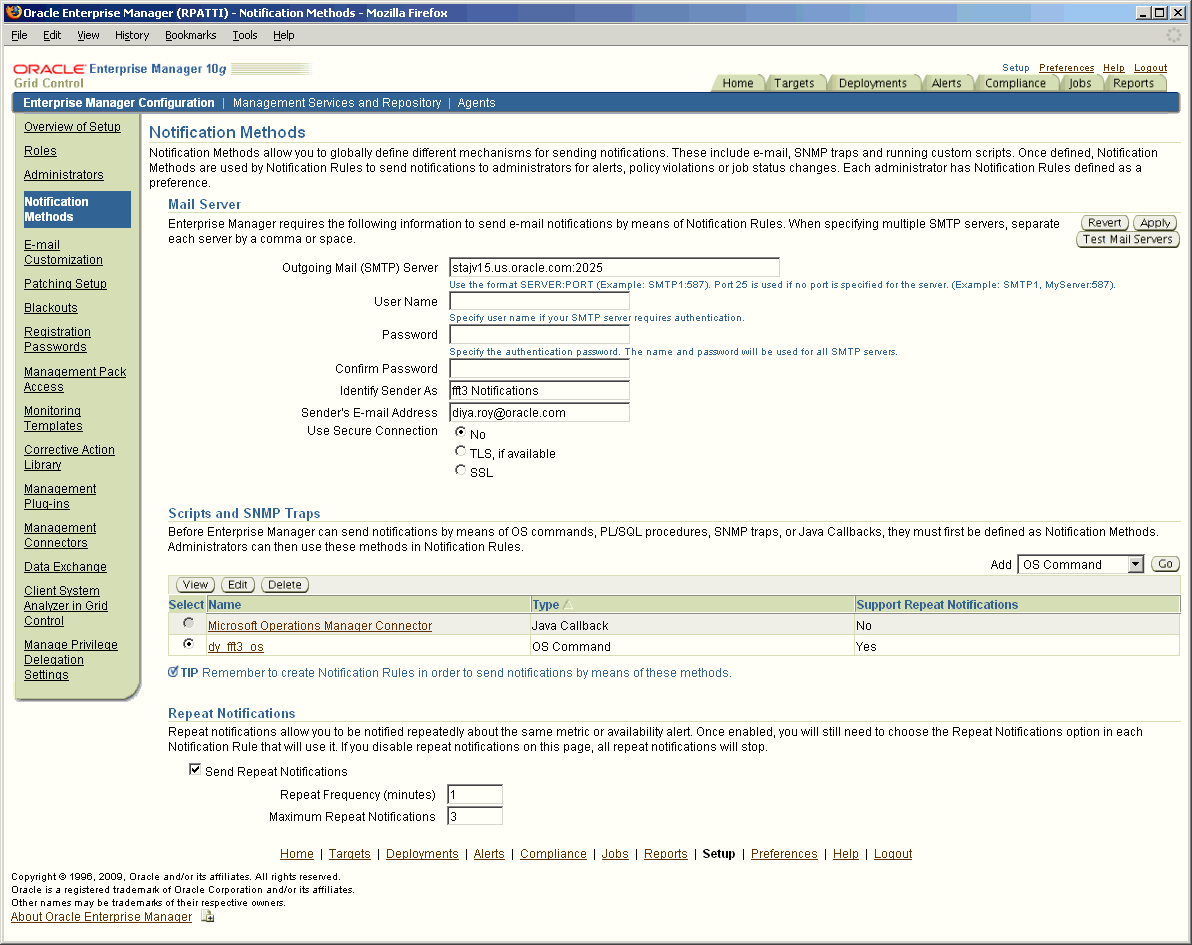
Task: Click the Confirm Password input field
Action: pyautogui.click(x=539, y=369)
